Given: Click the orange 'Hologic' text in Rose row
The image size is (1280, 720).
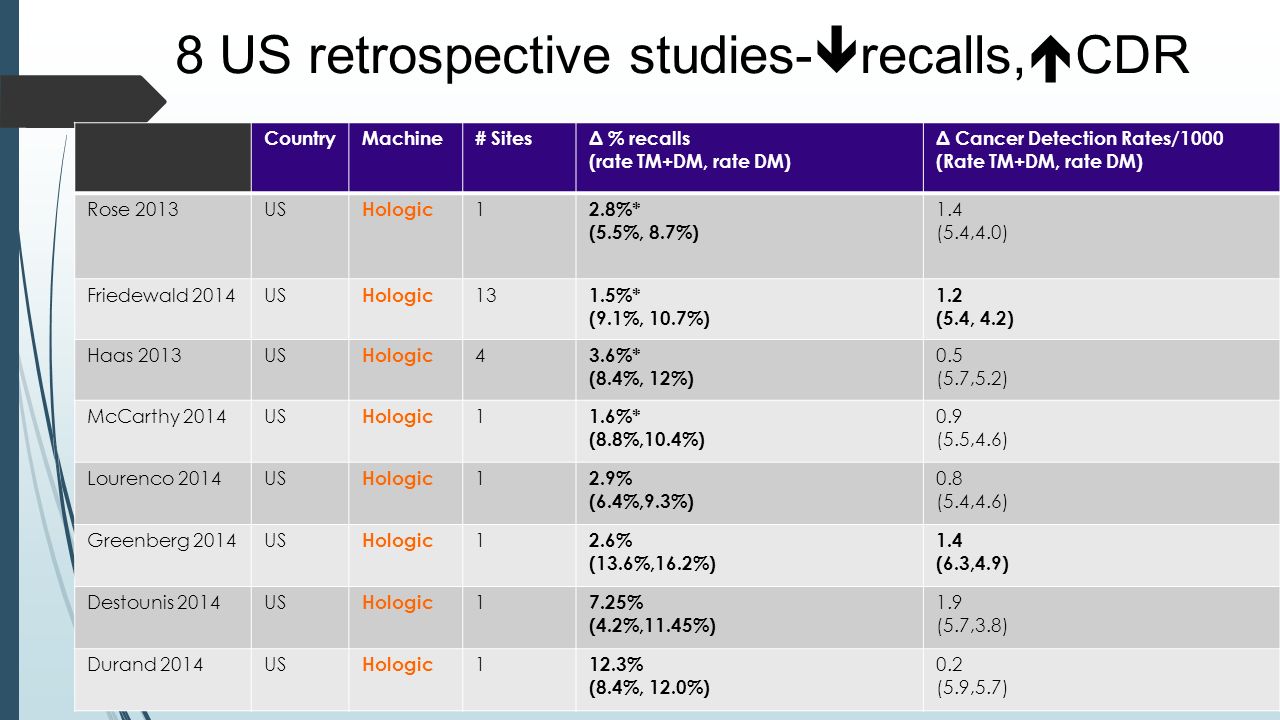Looking at the screenshot, I should click(x=398, y=210).
